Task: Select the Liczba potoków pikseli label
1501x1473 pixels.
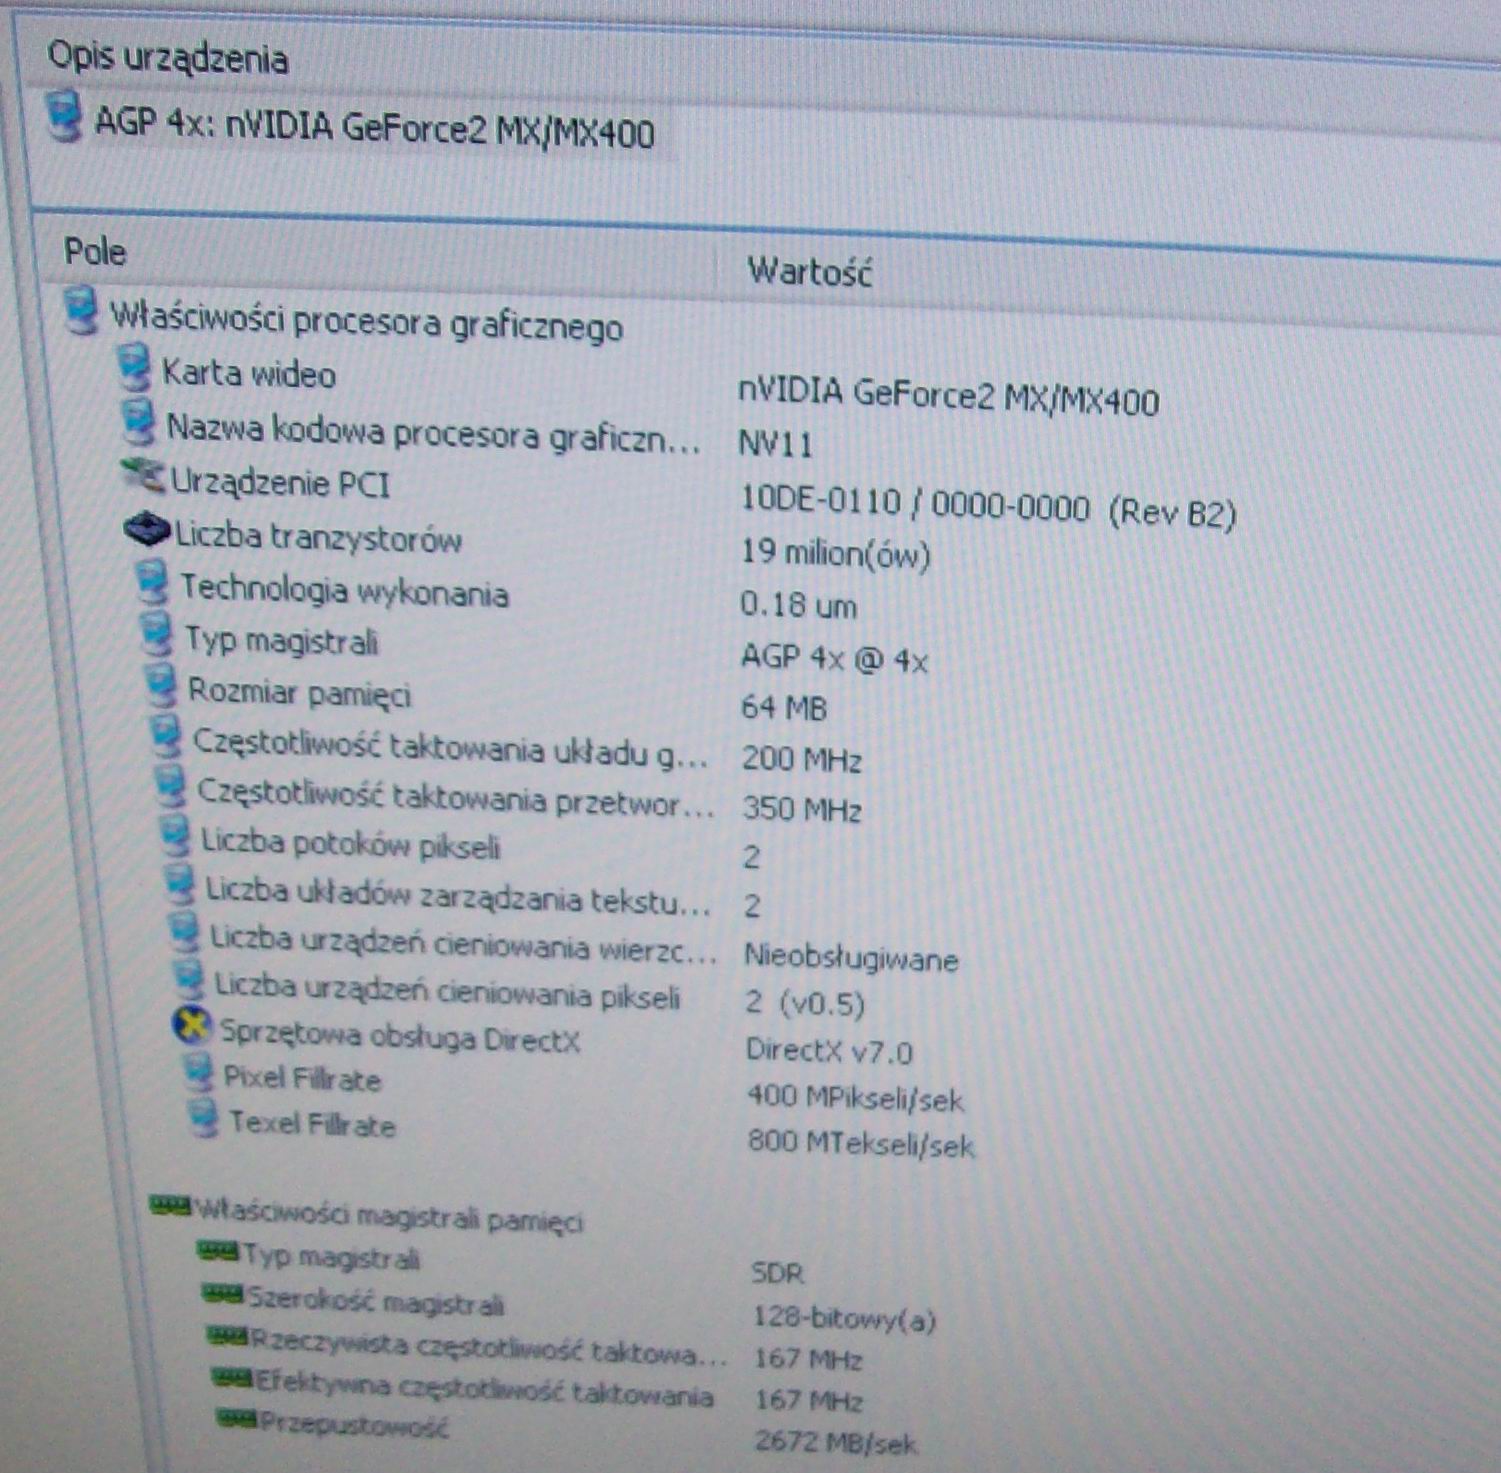Action: [350, 844]
